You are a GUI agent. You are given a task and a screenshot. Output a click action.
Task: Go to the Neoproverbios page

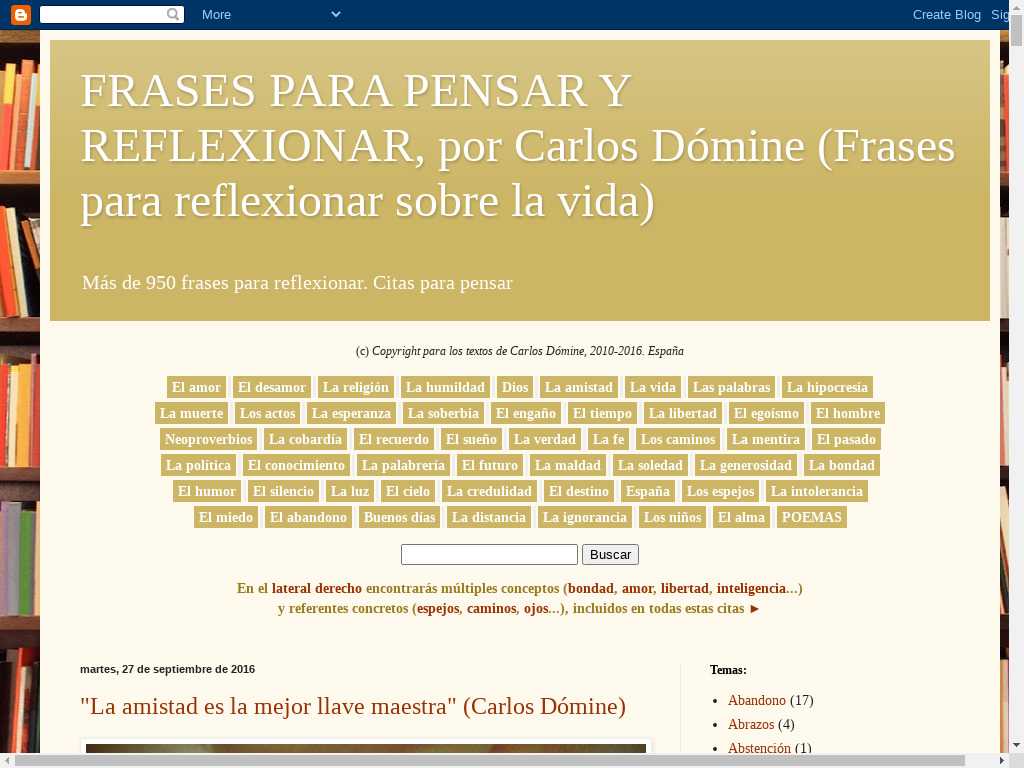click(x=208, y=439)
